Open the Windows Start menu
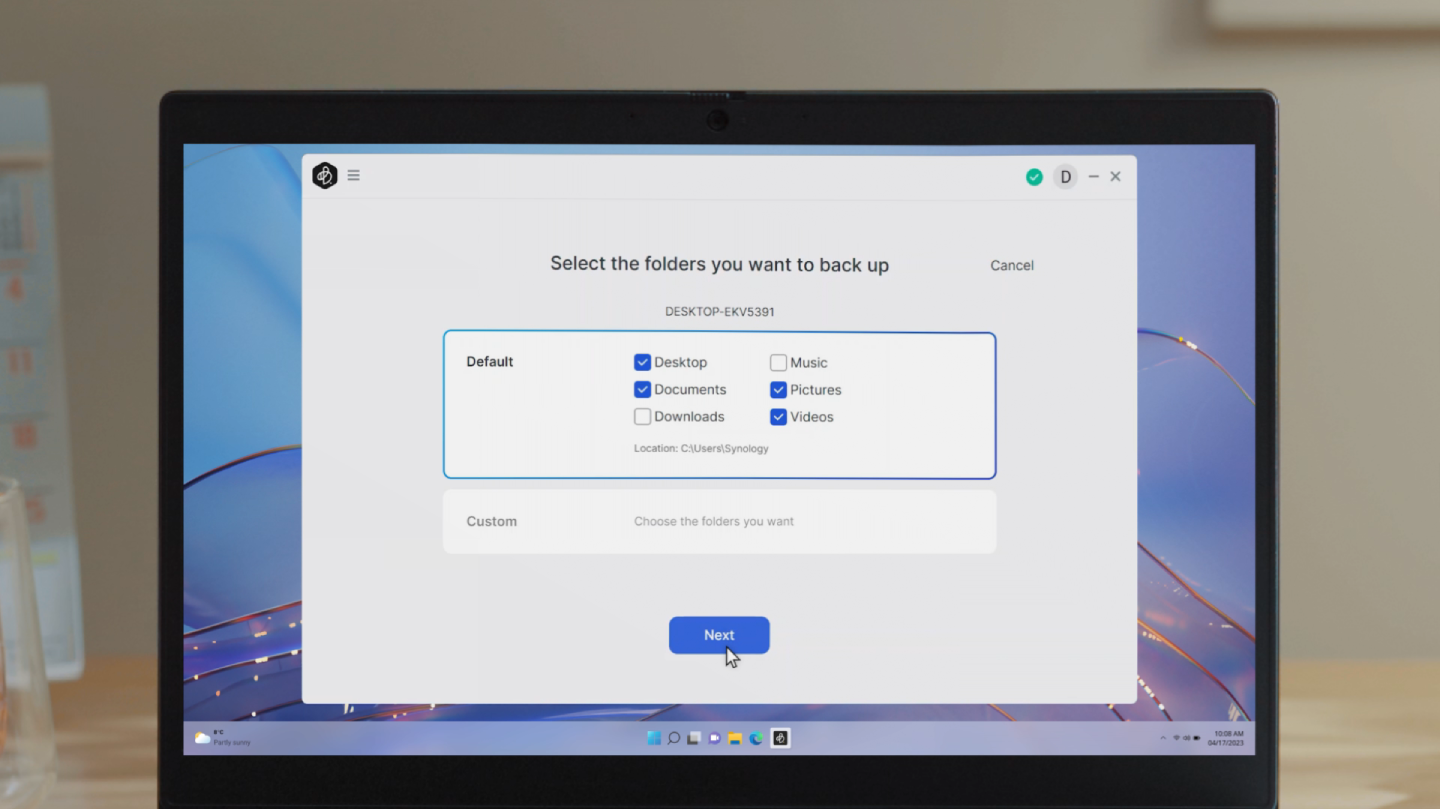The image size is (1440, 809). (654, 738)
